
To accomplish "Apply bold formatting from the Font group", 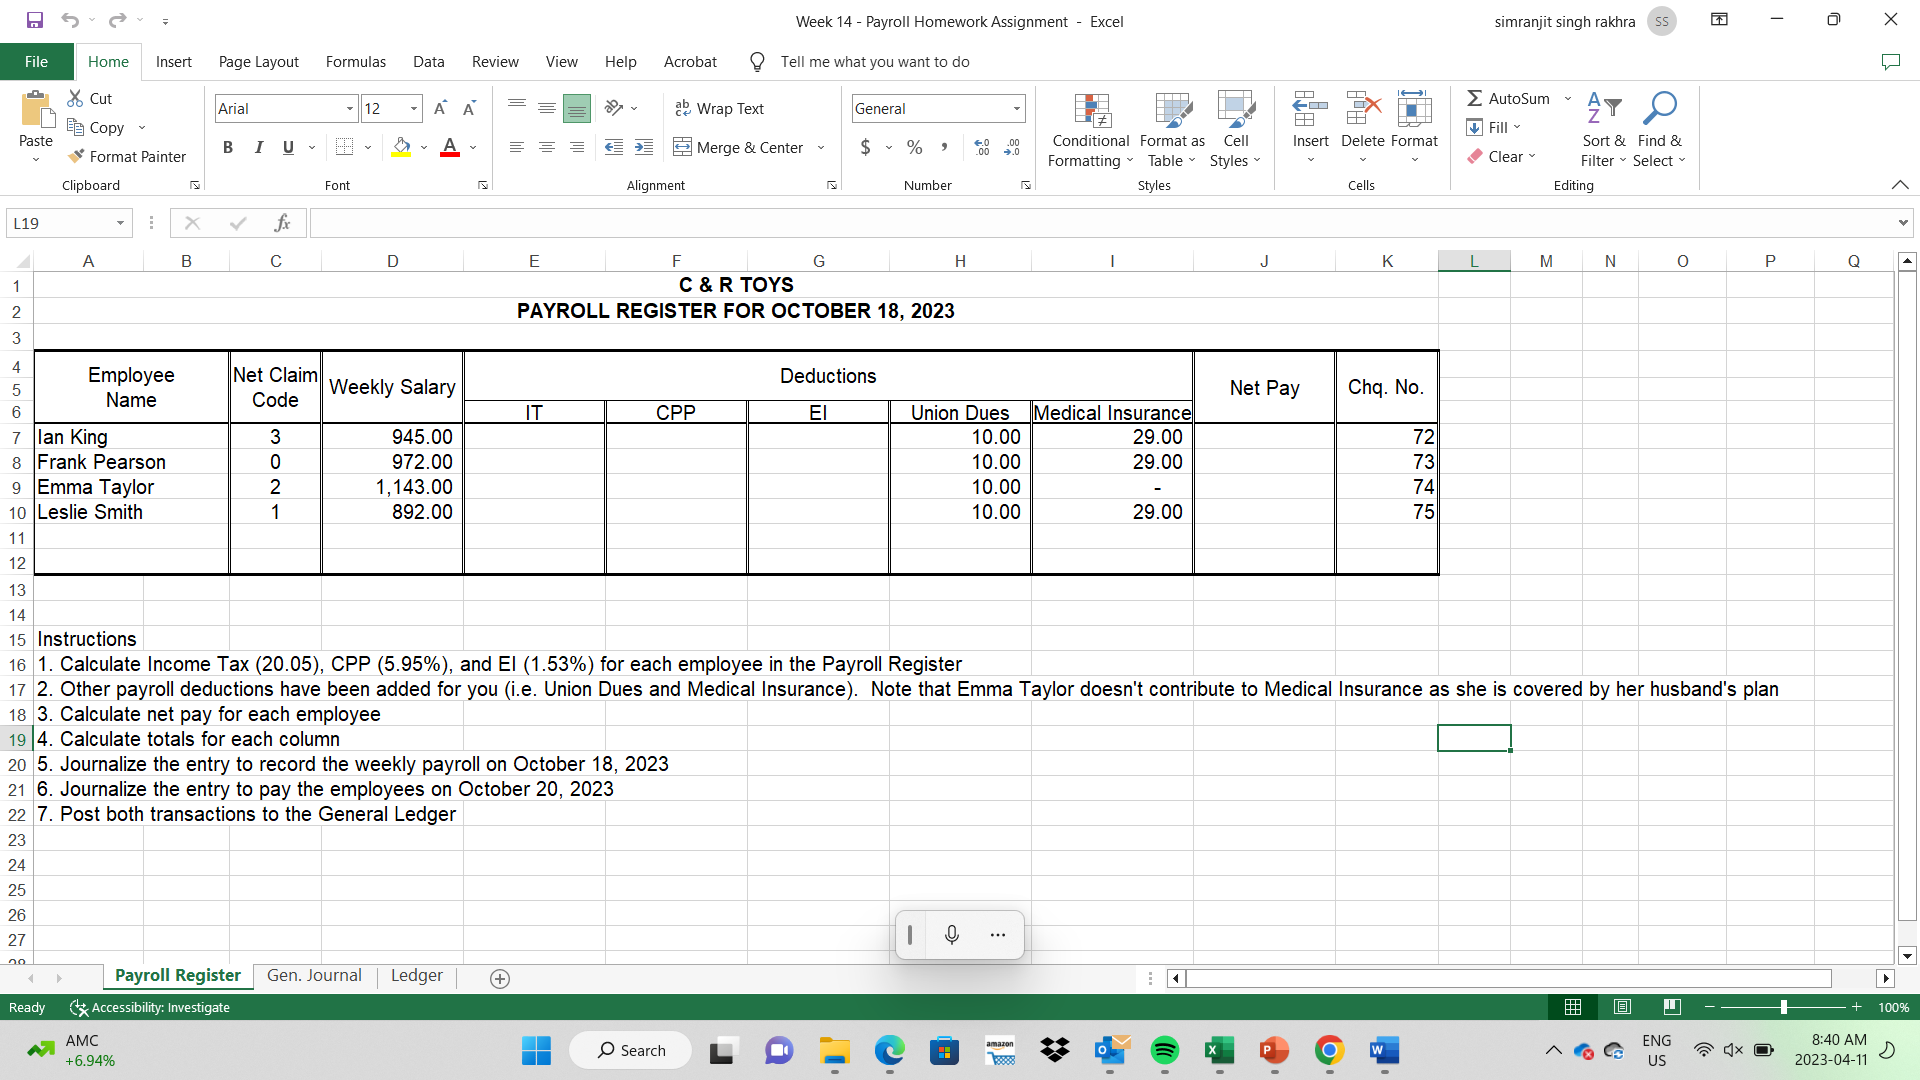I will click(x=227, y=147).
